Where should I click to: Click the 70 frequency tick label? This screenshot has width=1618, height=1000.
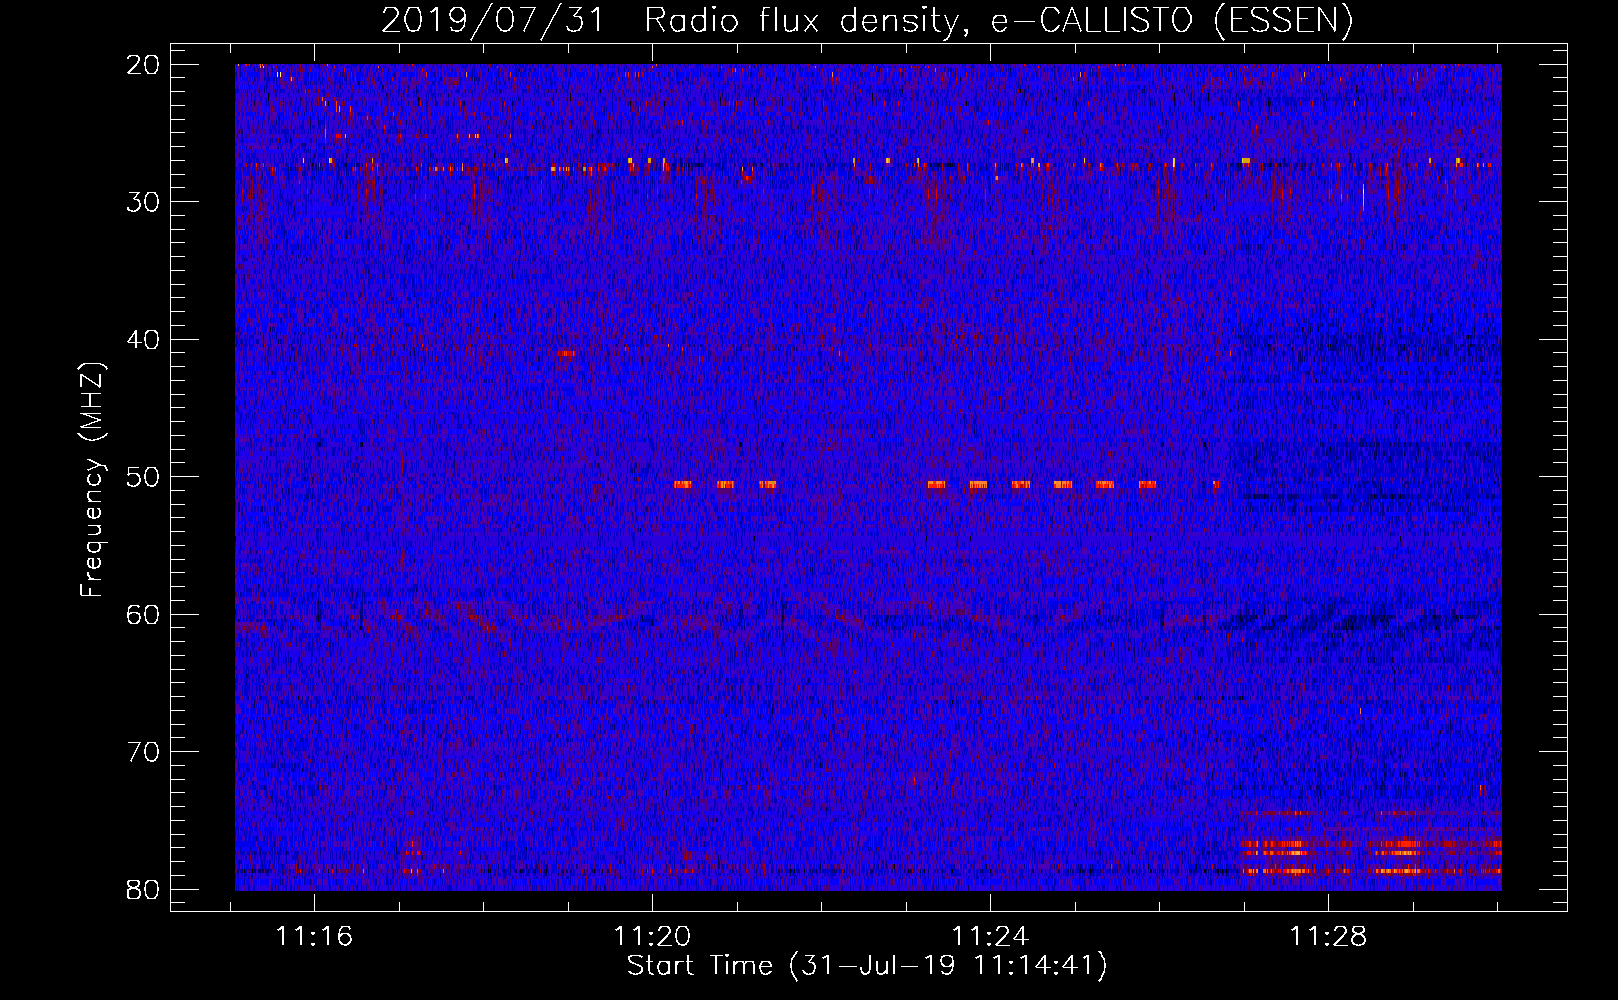tap(144, 752)
